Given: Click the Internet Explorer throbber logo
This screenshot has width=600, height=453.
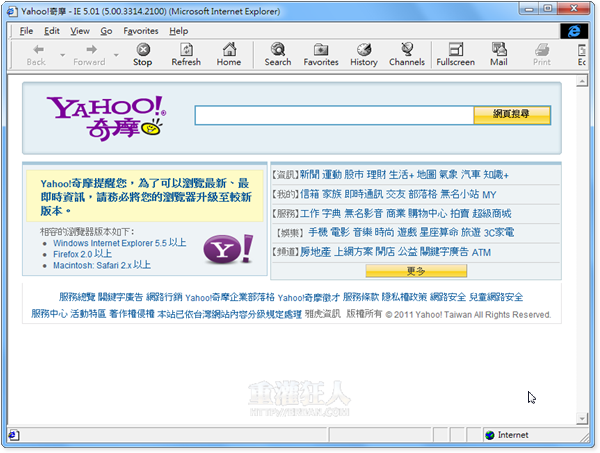Looking at the screenshot, I should [574, 31].
